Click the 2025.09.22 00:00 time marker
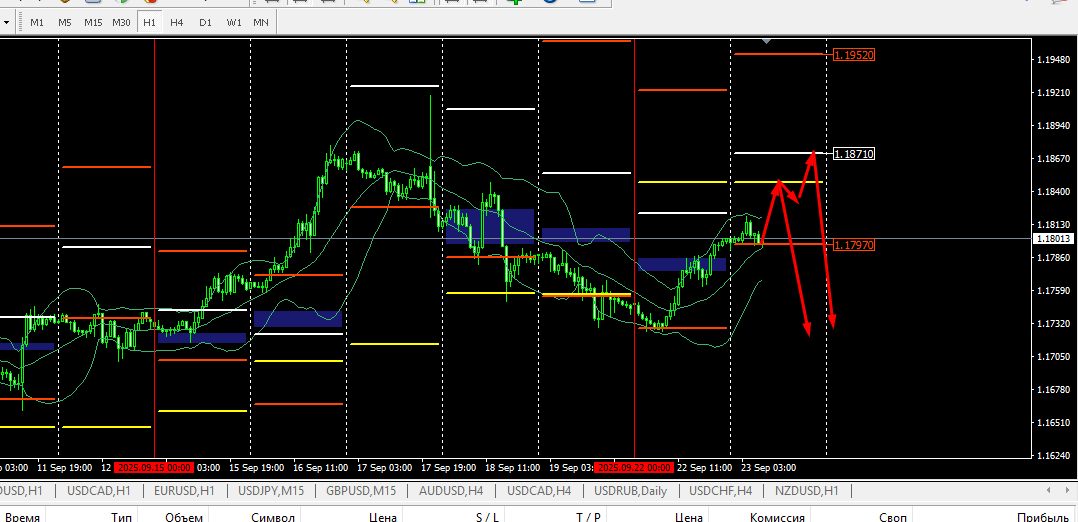This screenshot has width=1078, height=522. (634, 468)
